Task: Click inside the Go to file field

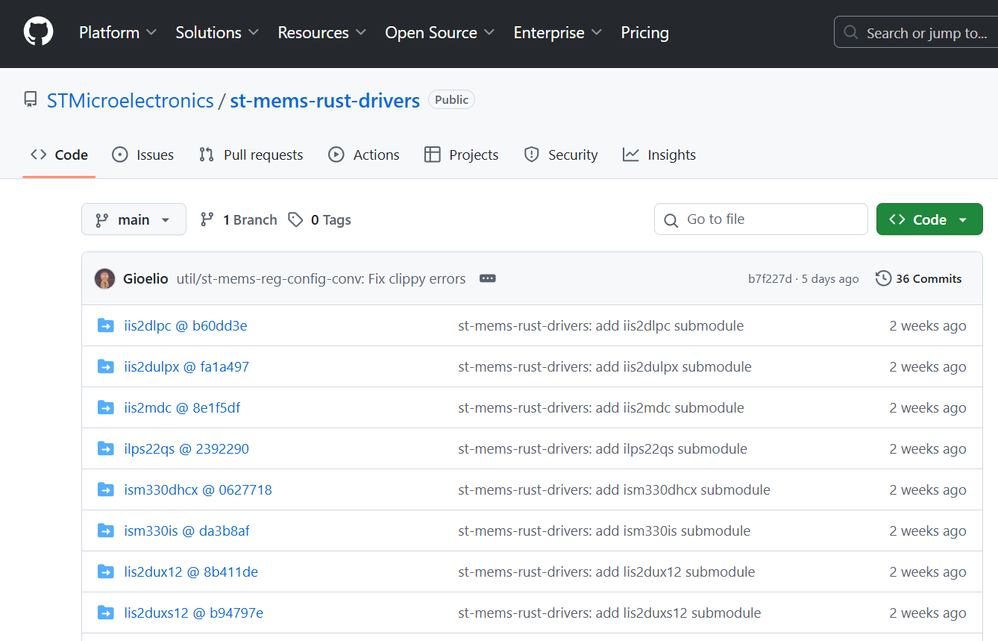Action: click(760, 219)
